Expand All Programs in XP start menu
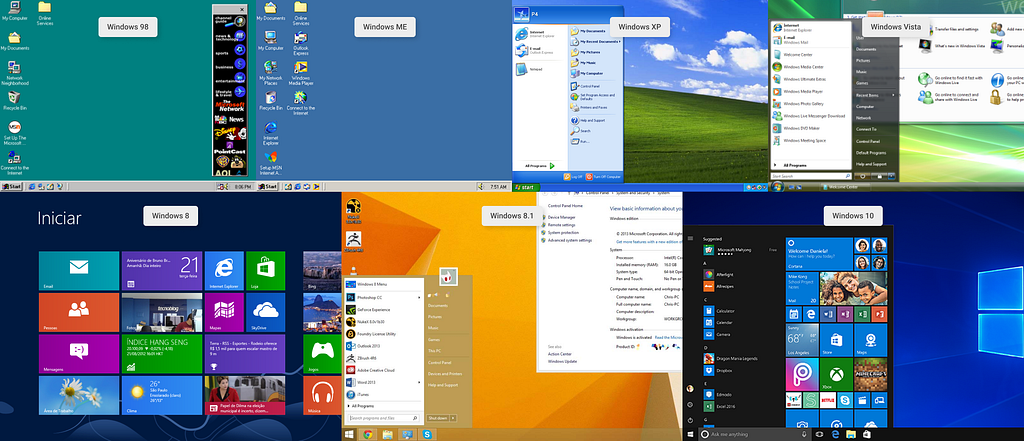The image size is (1024, 441). coord(539,166)
